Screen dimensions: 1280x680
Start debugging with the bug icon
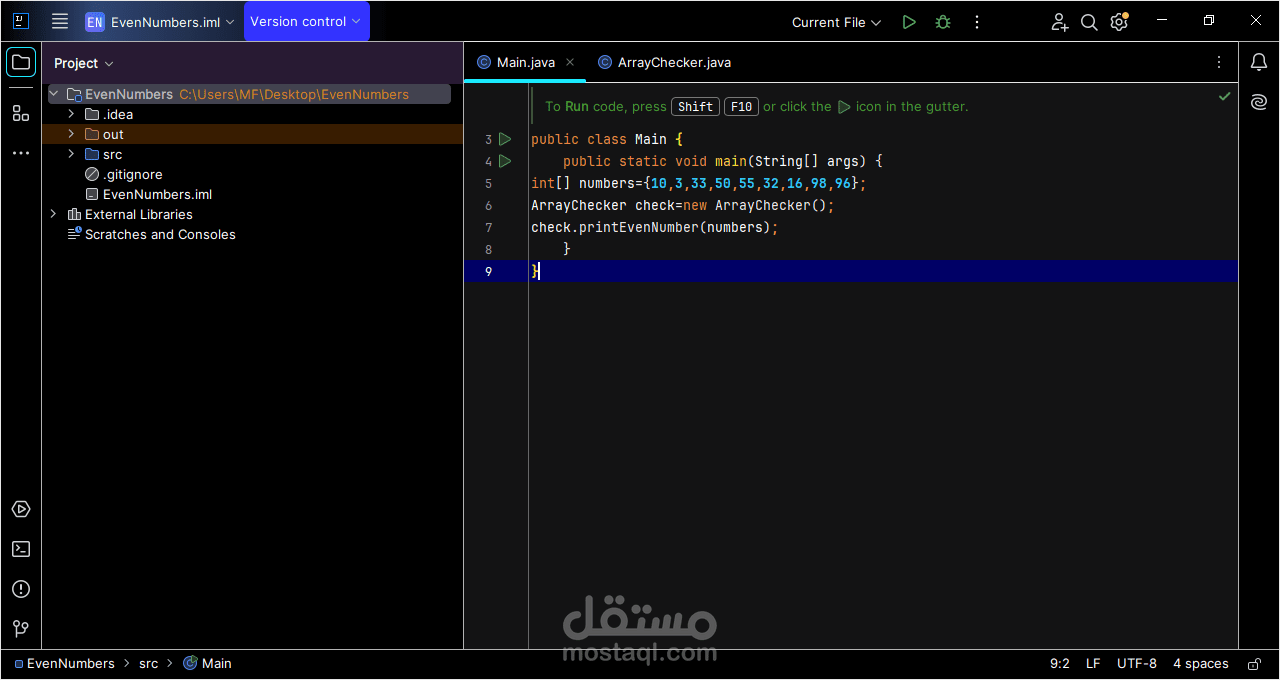point(942,21)
